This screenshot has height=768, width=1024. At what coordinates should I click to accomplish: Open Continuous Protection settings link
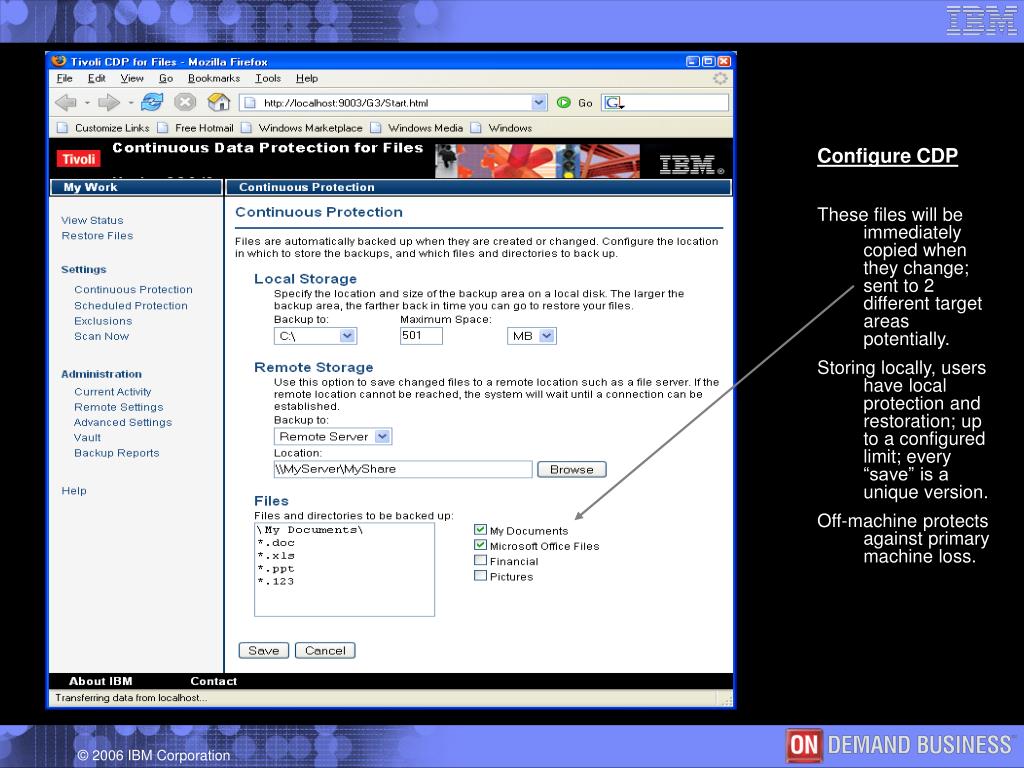click(133, 289)
